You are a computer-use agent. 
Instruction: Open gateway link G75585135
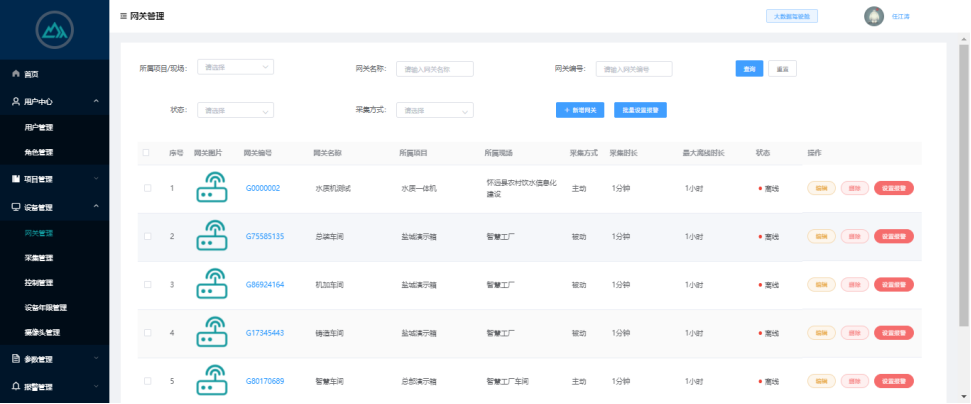[x=265, y=237]
